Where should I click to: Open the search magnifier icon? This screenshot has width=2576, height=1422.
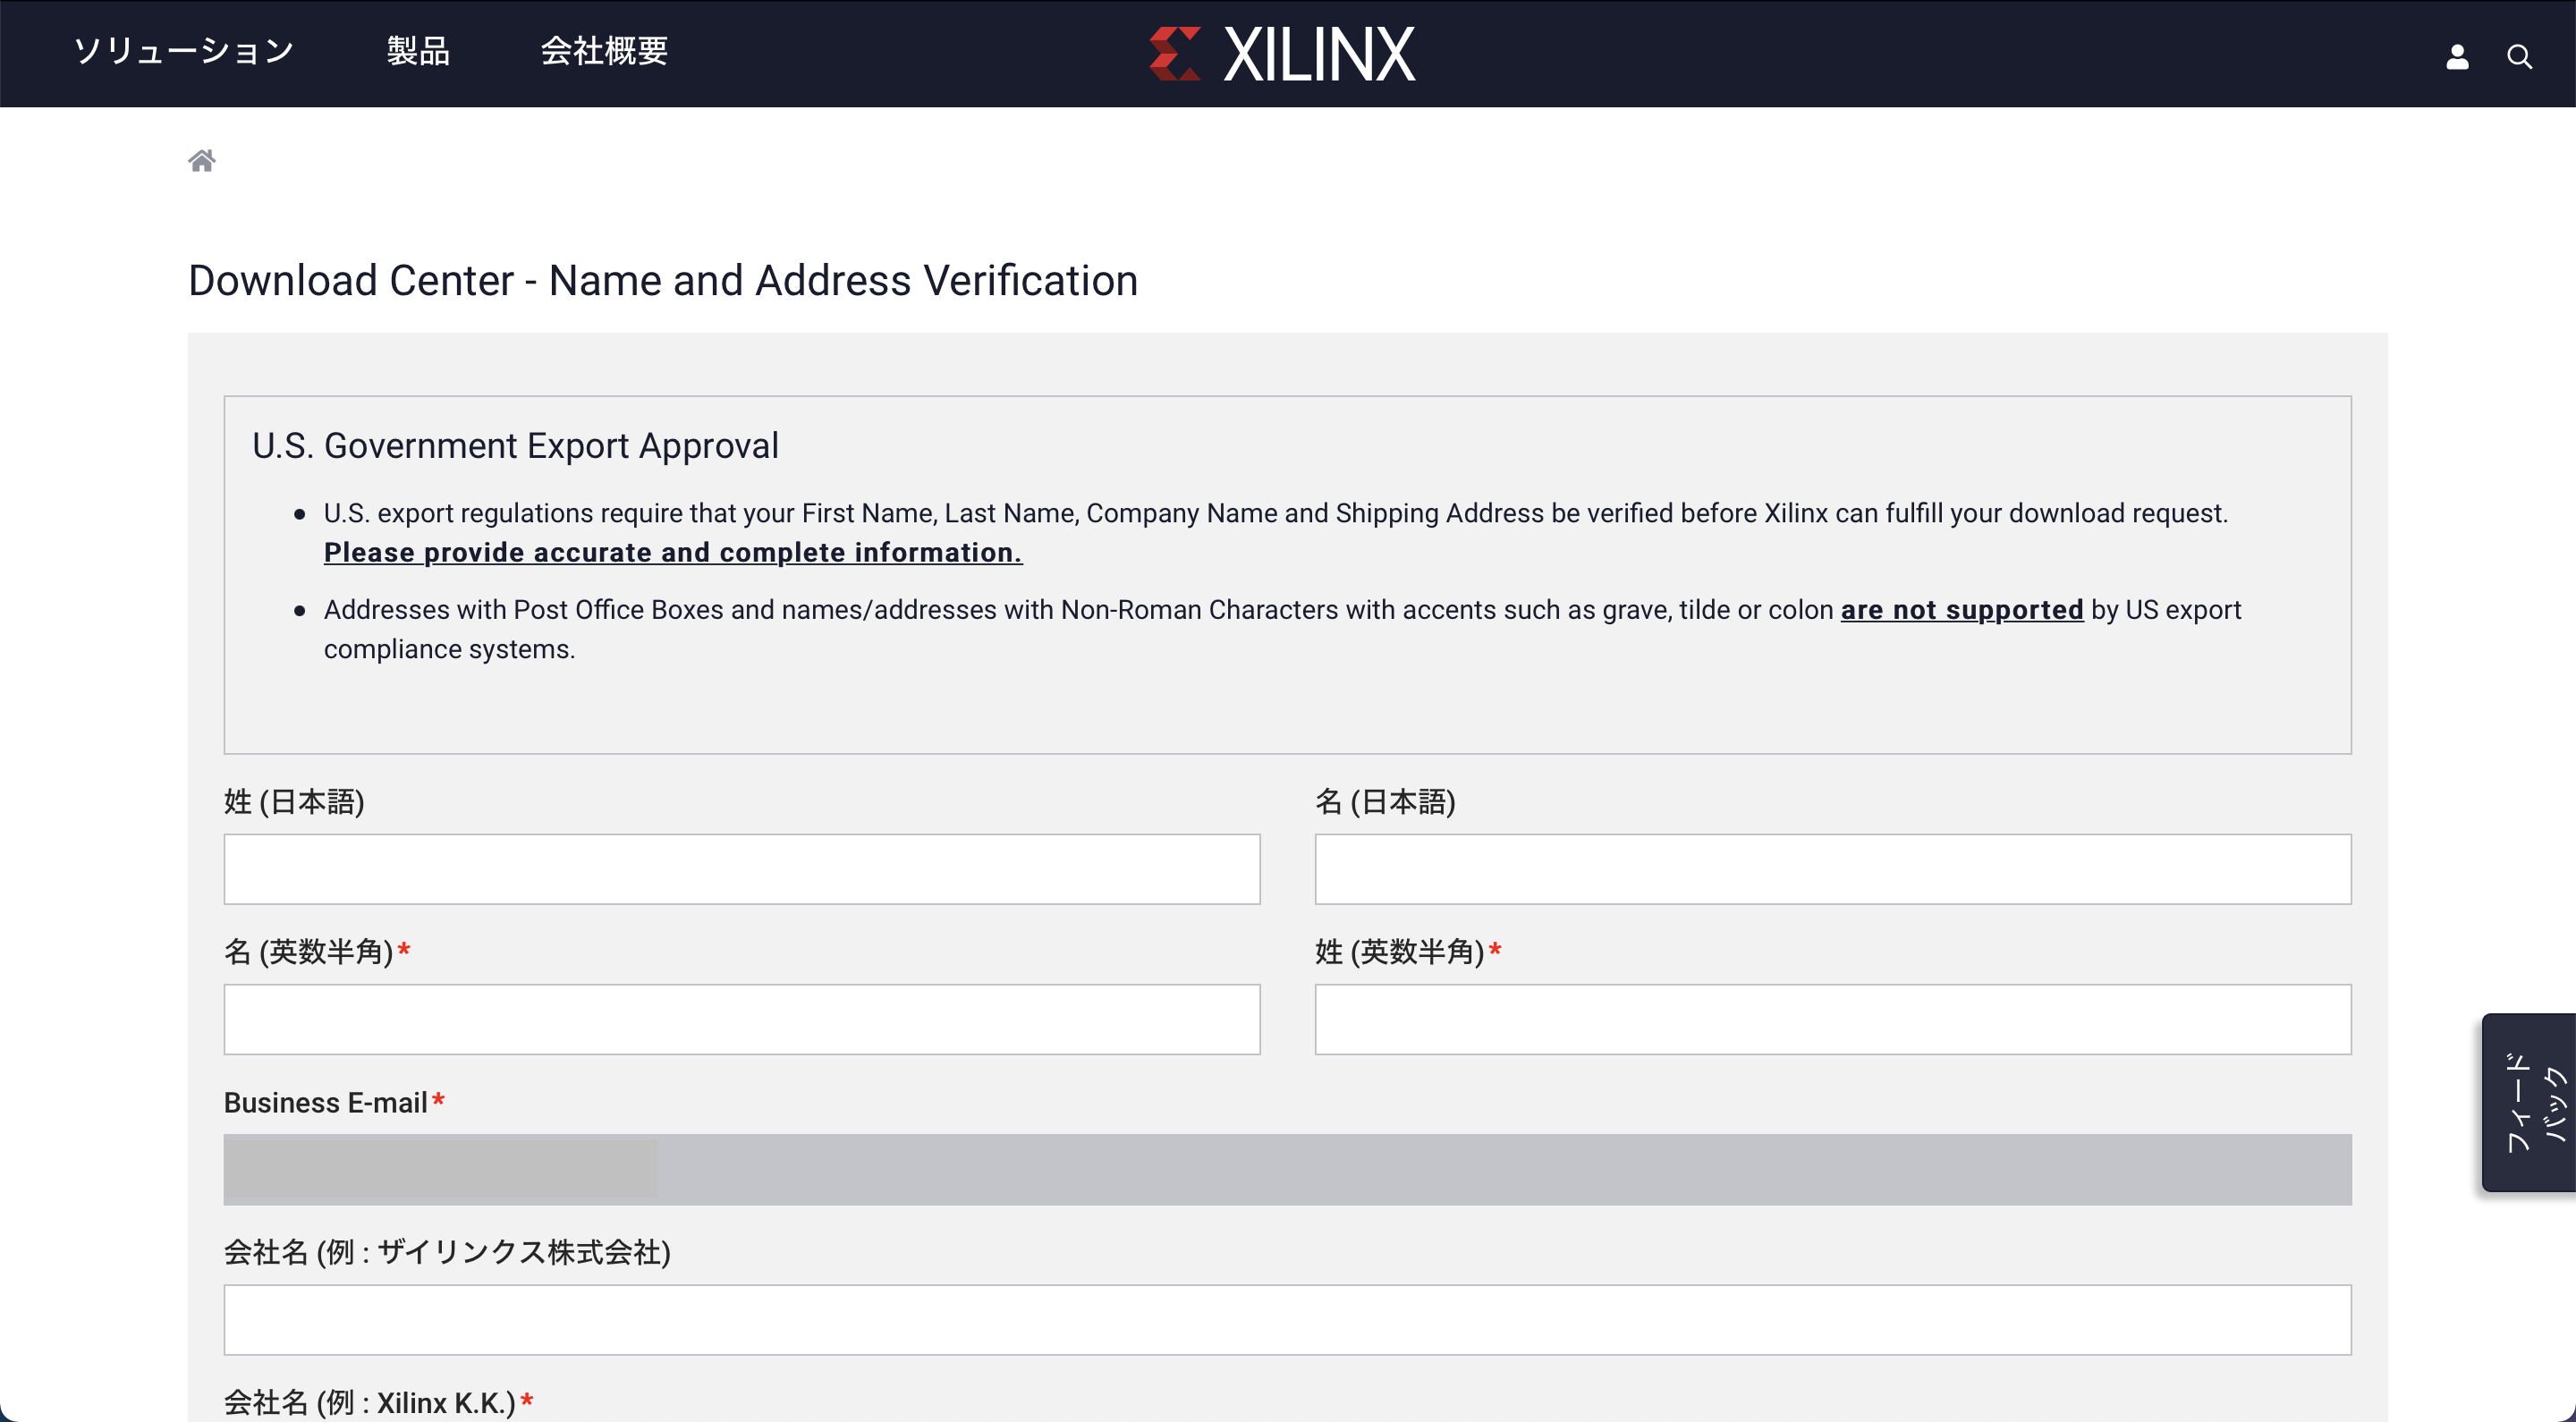[2519, 57]
